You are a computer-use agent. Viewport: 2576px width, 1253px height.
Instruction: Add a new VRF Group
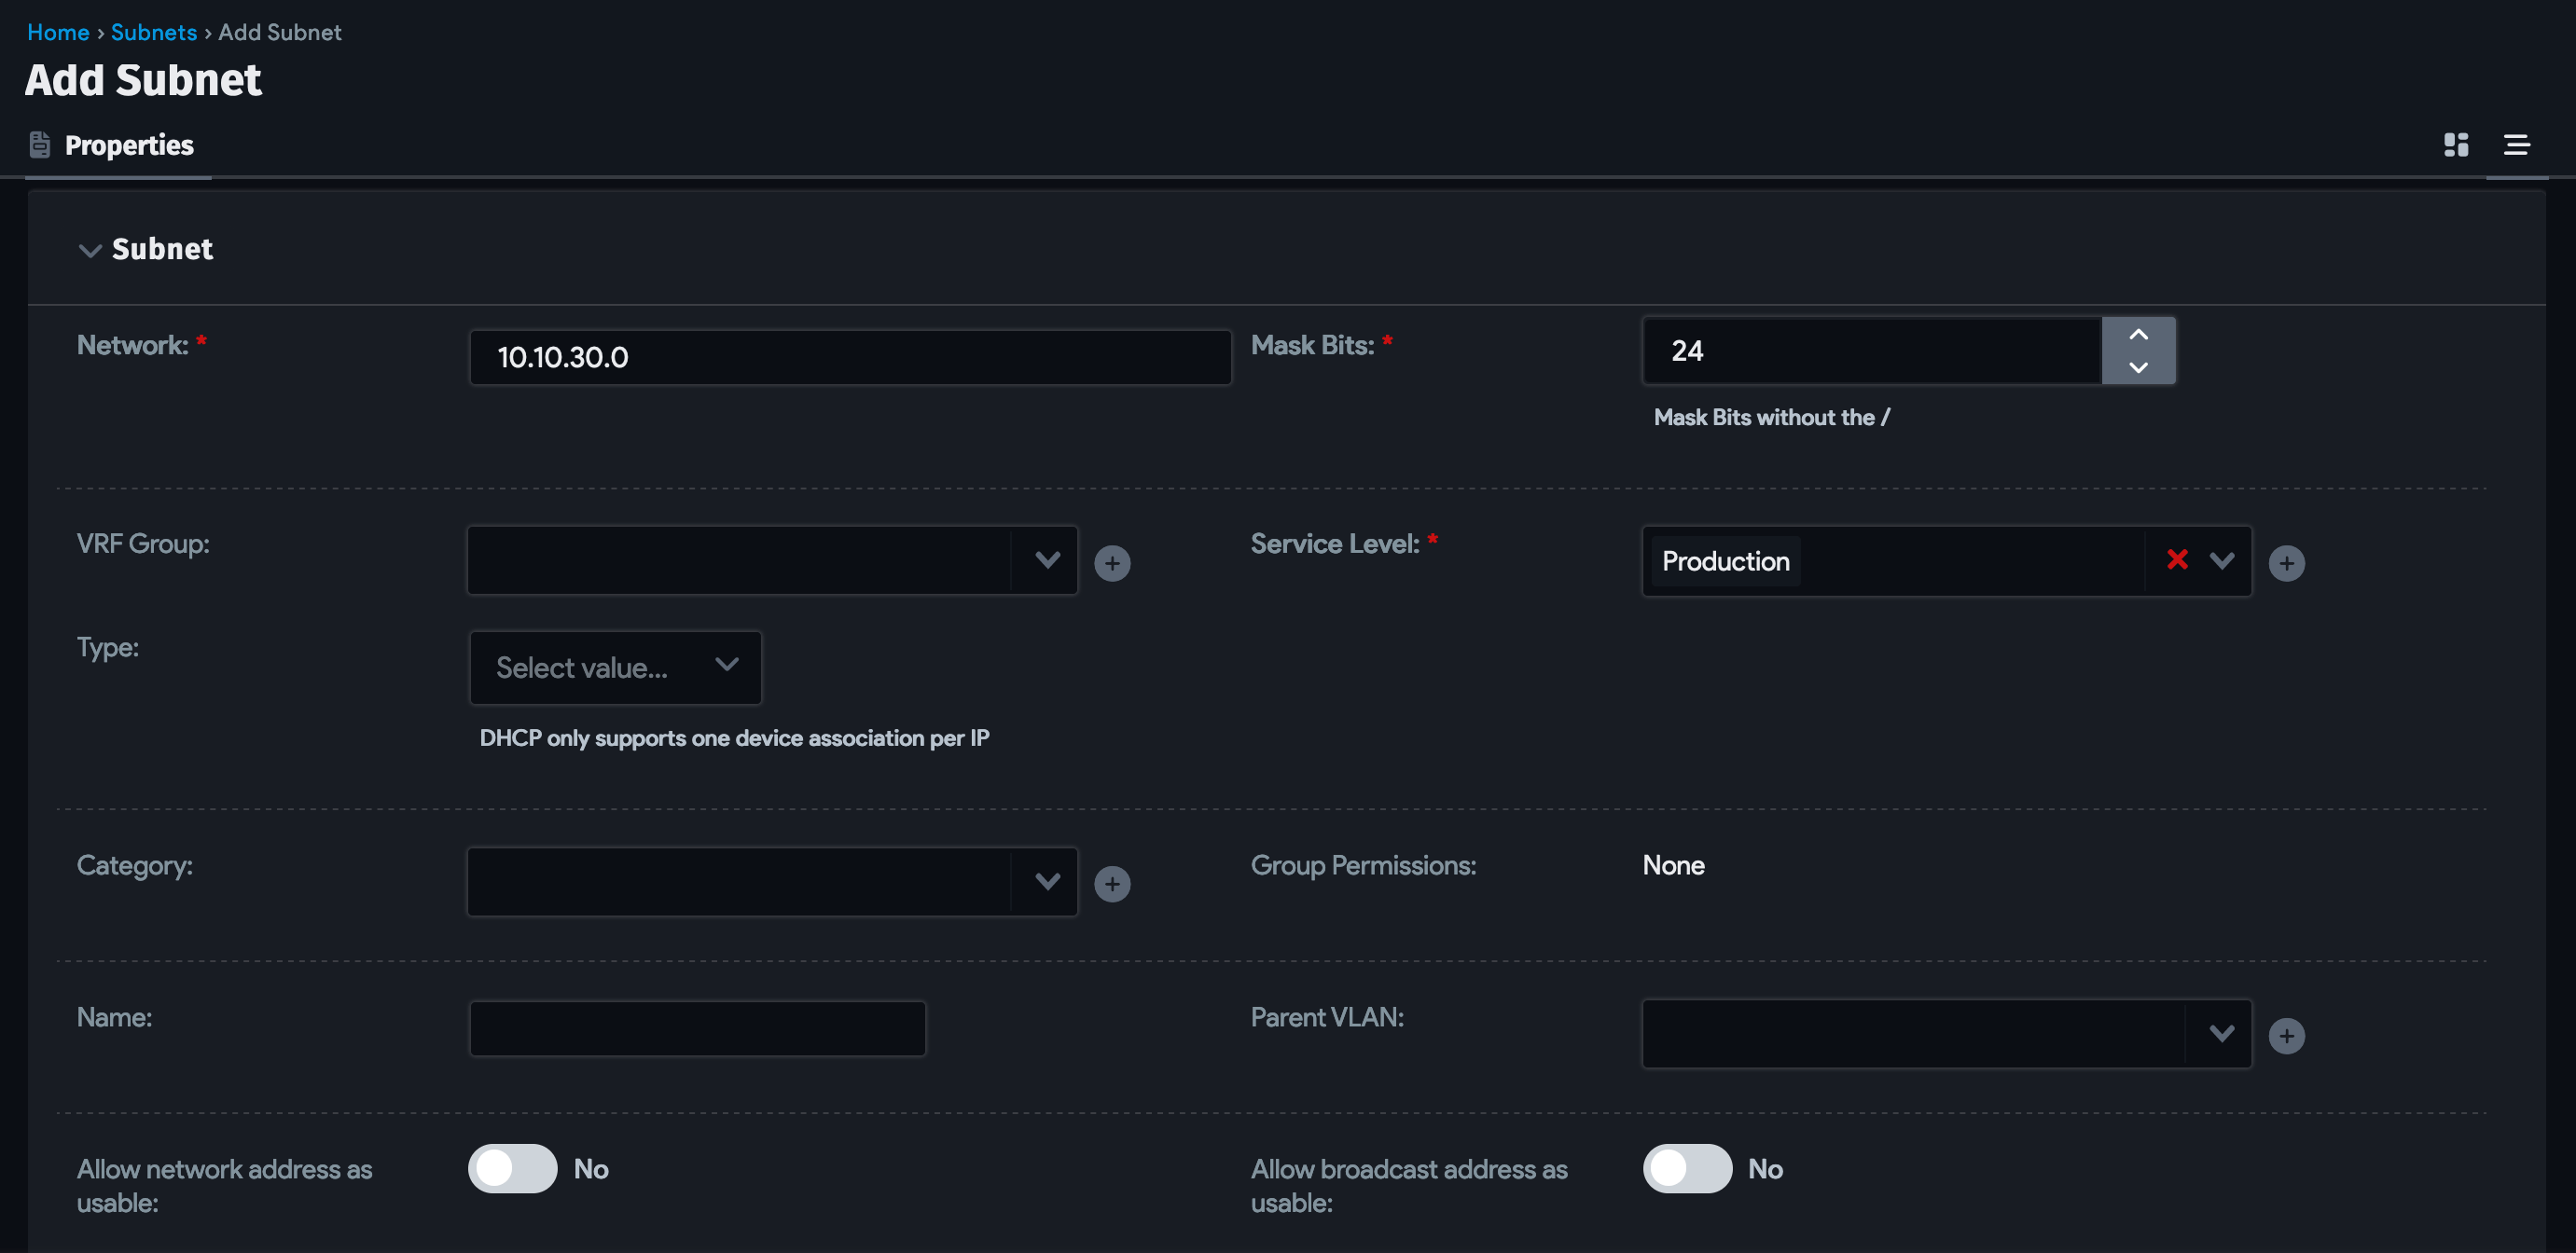click(x=1113, y=562)
